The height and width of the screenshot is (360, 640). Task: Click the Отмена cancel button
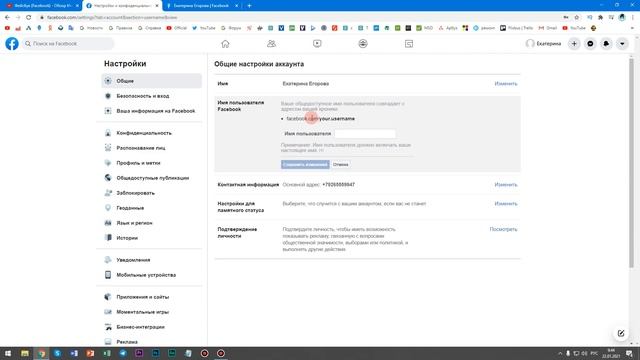tap(340, 164)
